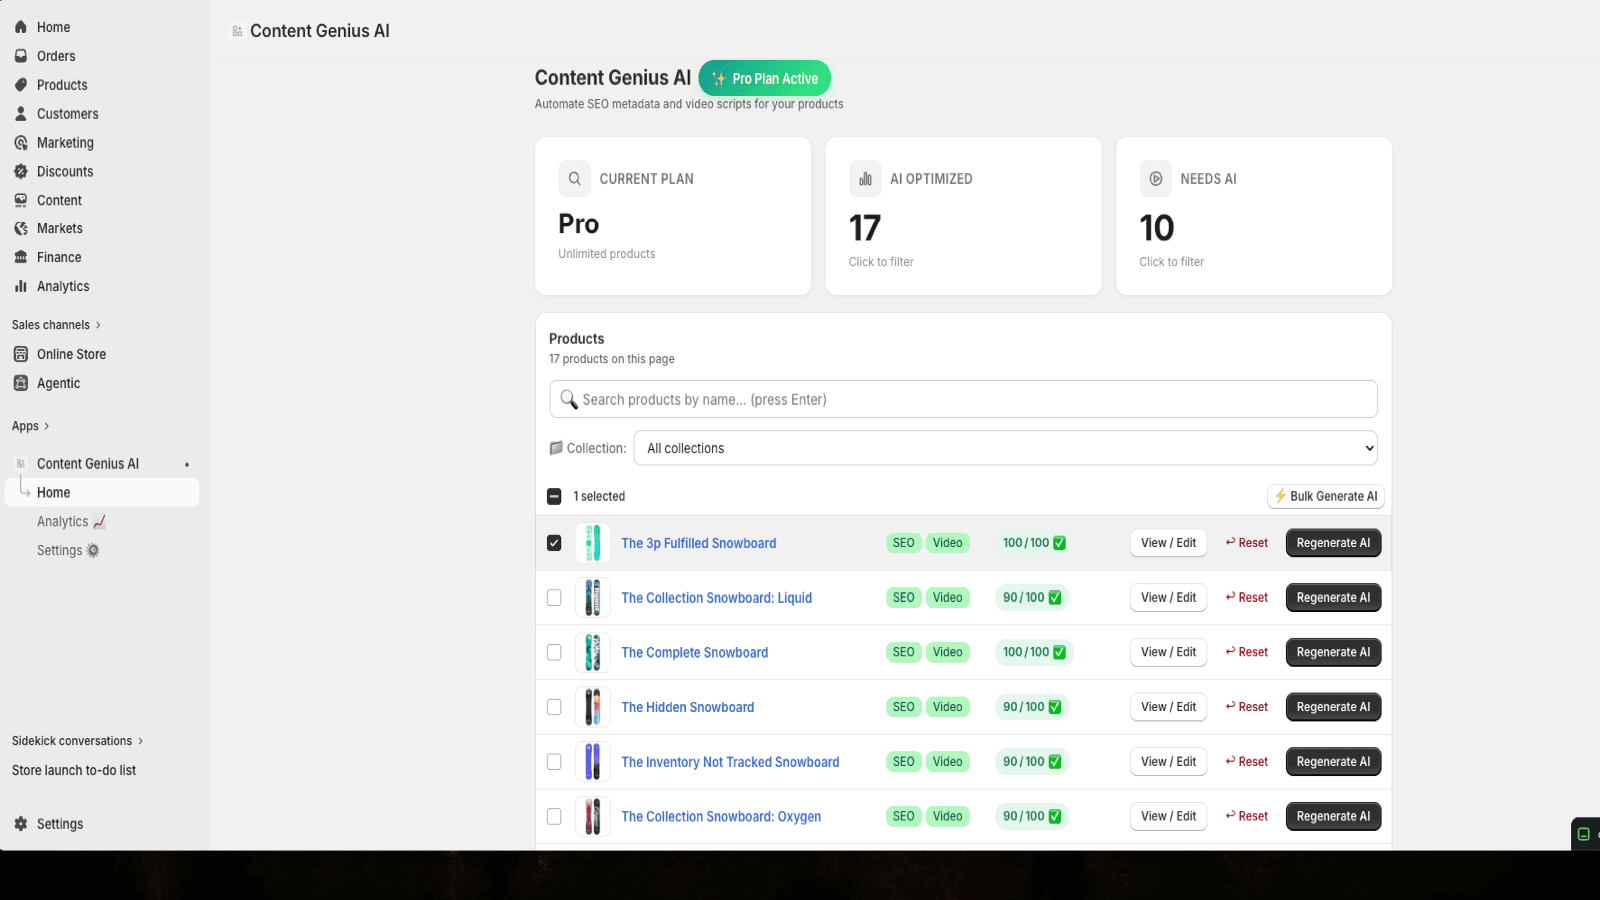Click 100/100 score on The 3p Fulfilled Snowboard

coord(1034,543)
